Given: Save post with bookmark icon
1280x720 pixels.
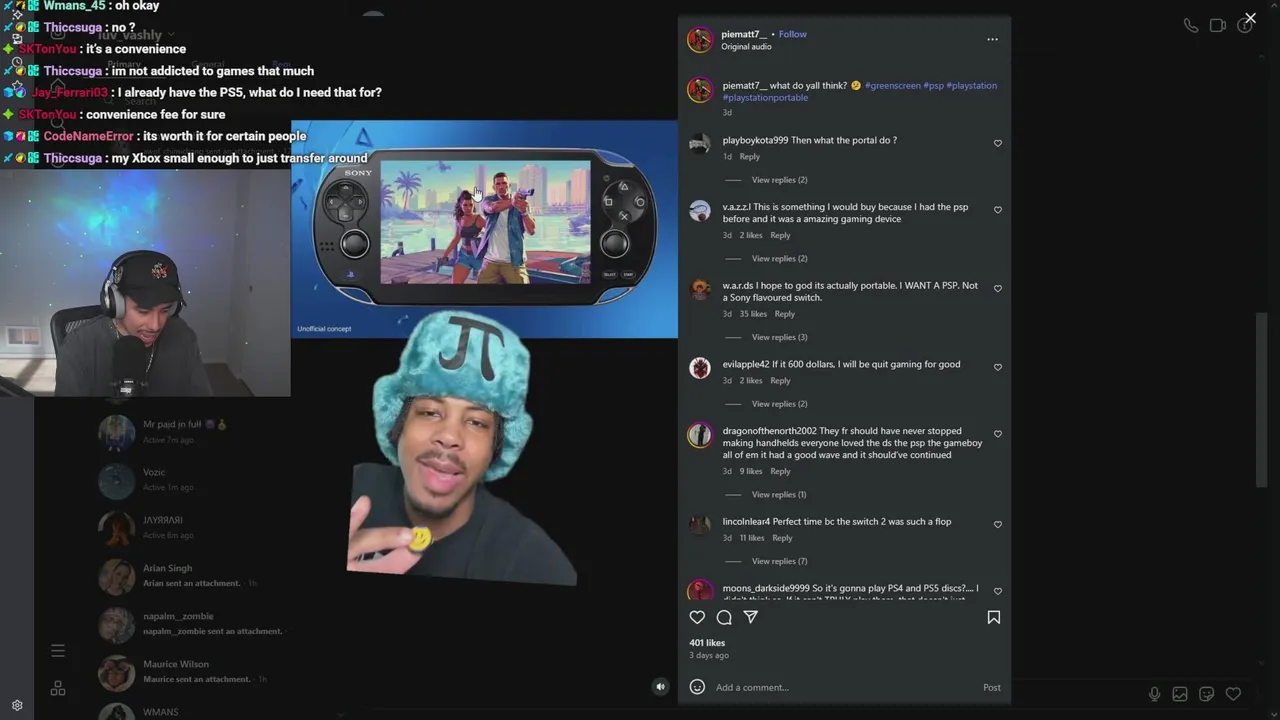Looking at the screenshot, I should [994, 617].
